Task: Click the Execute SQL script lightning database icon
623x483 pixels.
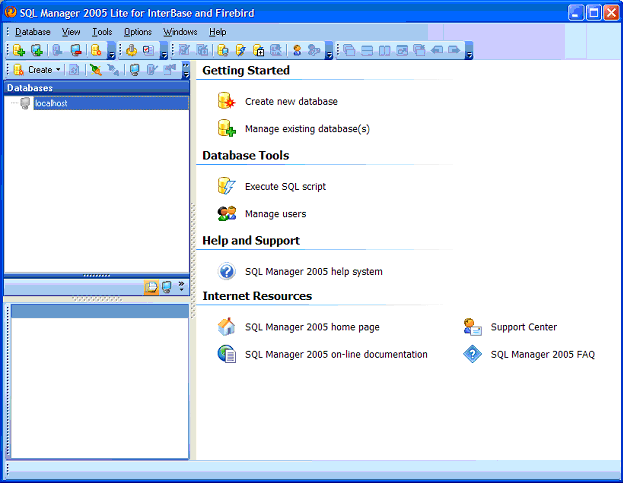Action: (x=226, y=186)
